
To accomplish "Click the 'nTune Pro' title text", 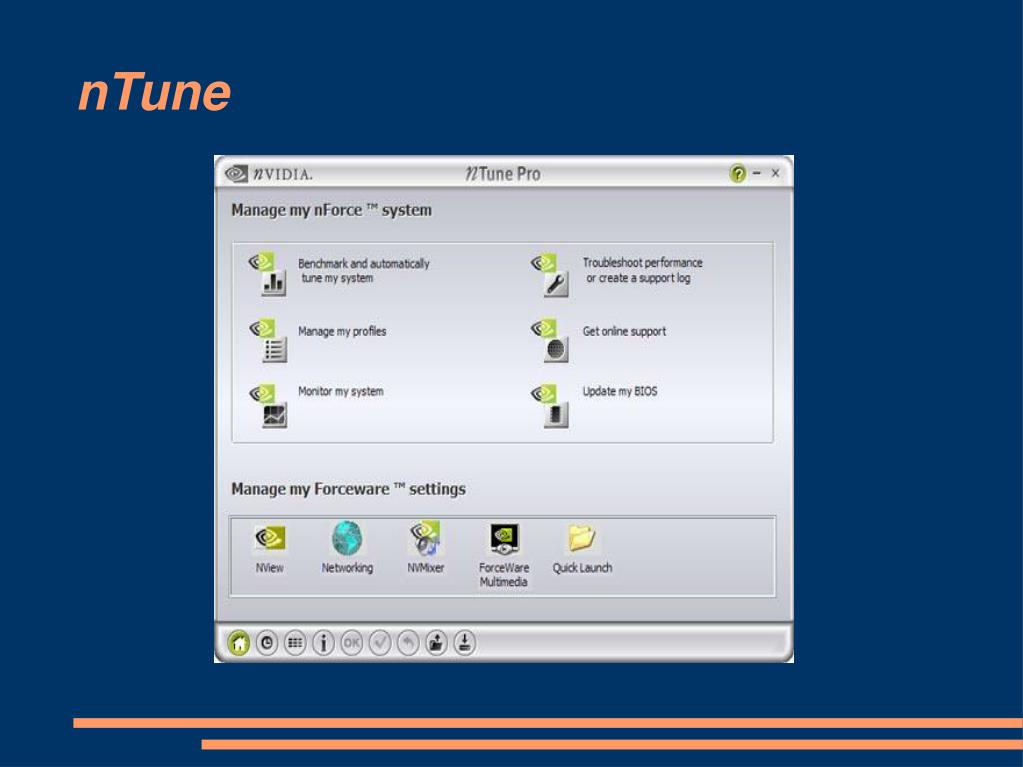I will click(x=502, y=174).
